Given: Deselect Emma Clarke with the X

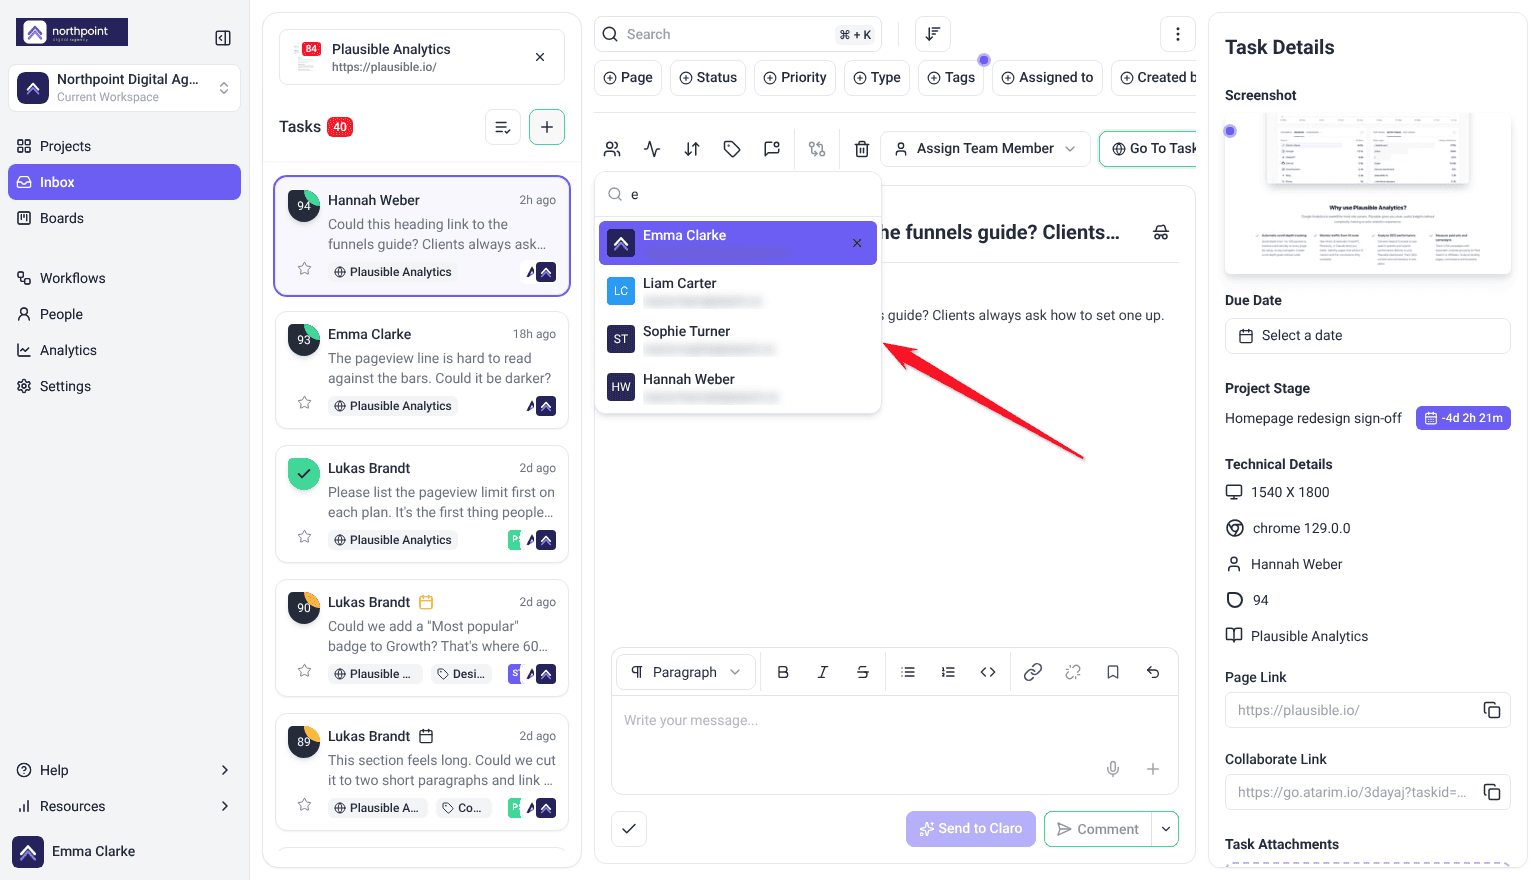Looking at the screenshot, I should pyautogui.click(x=857, y=243).
